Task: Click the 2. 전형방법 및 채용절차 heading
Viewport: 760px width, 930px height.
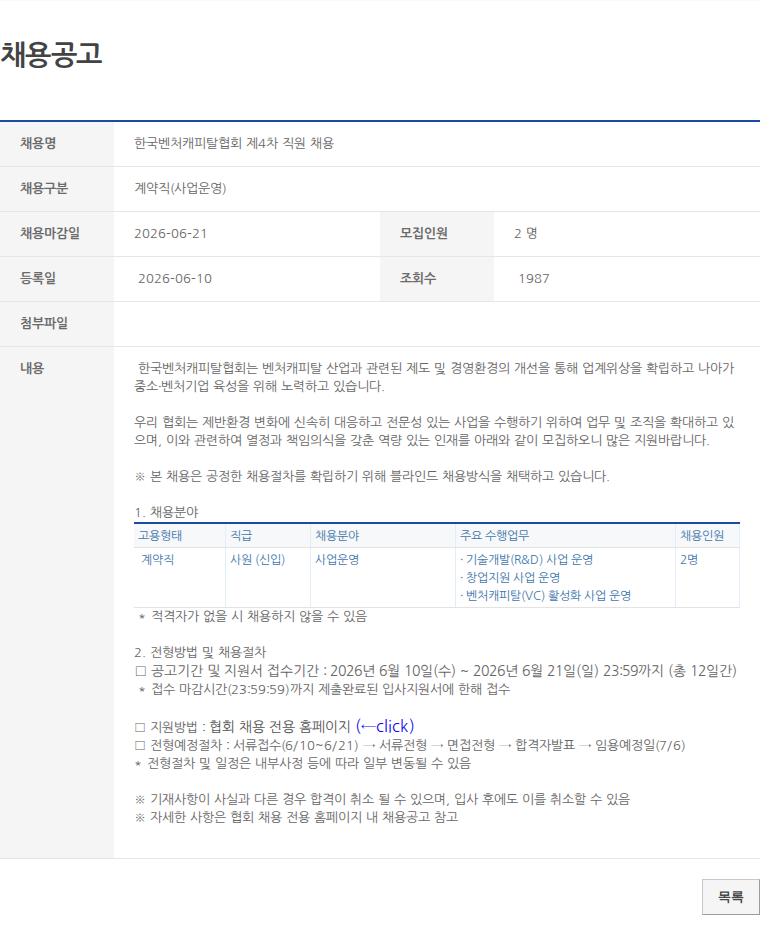Action: 201,652
